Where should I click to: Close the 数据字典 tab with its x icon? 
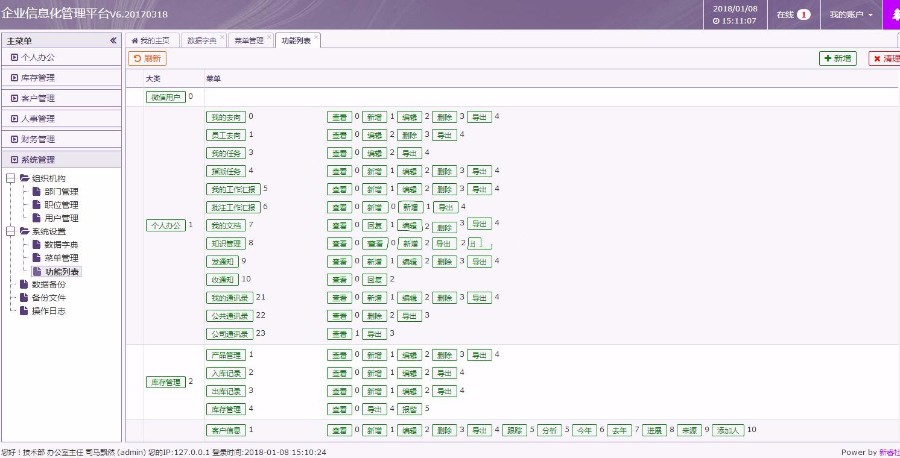tap(222, 38)
